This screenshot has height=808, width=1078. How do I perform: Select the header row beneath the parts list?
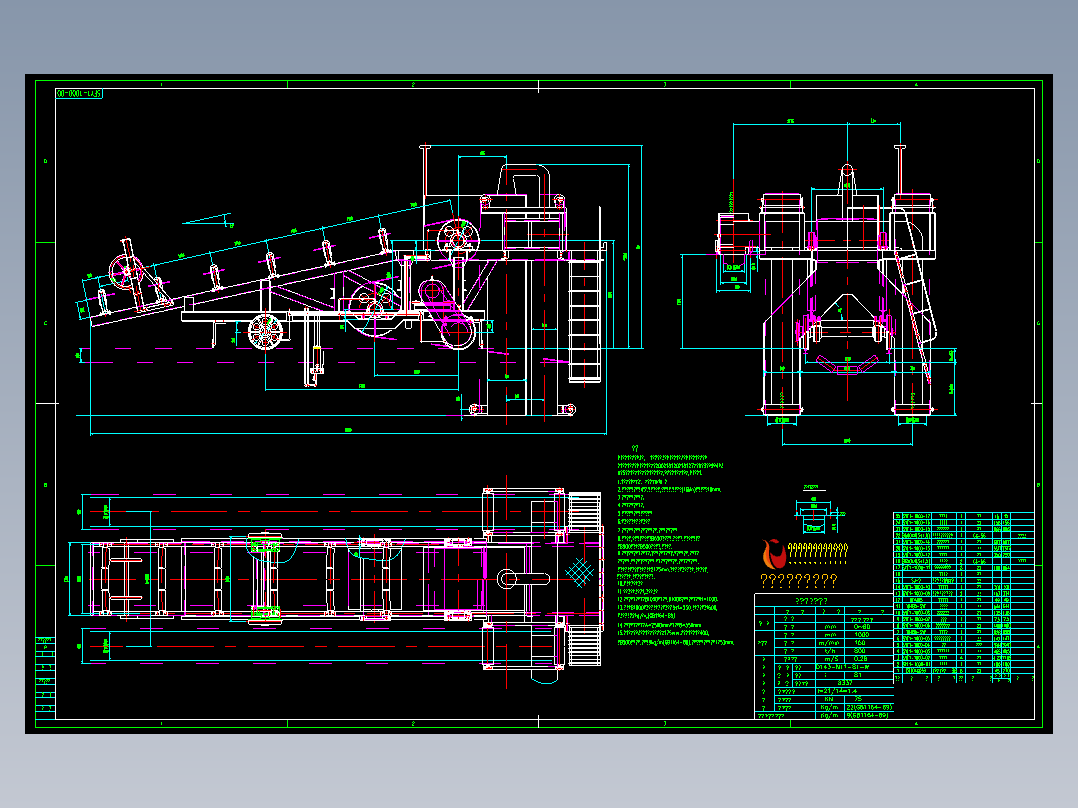(963, 679)
